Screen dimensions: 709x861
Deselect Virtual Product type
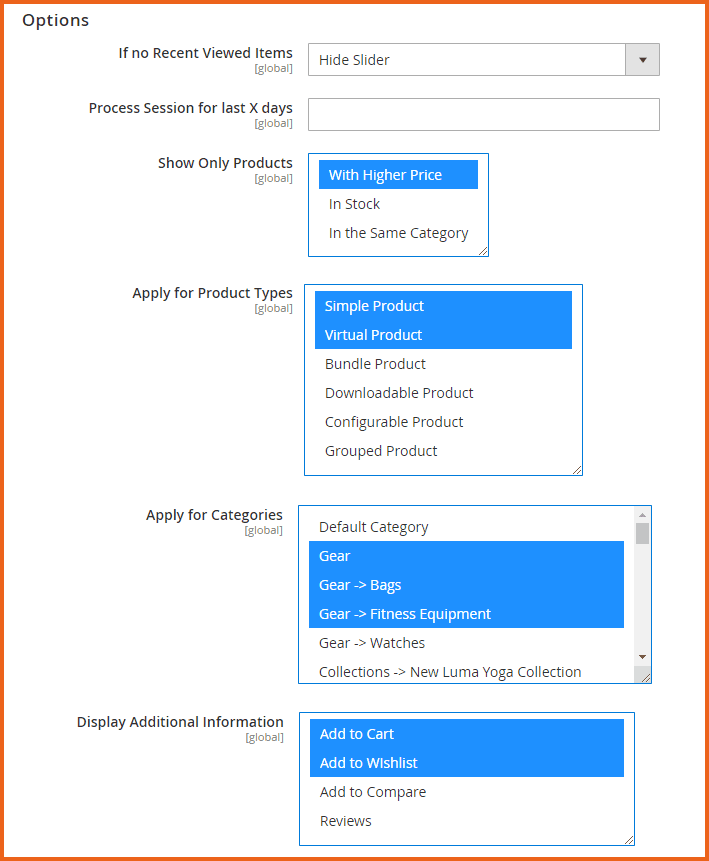tap(373, 335)
